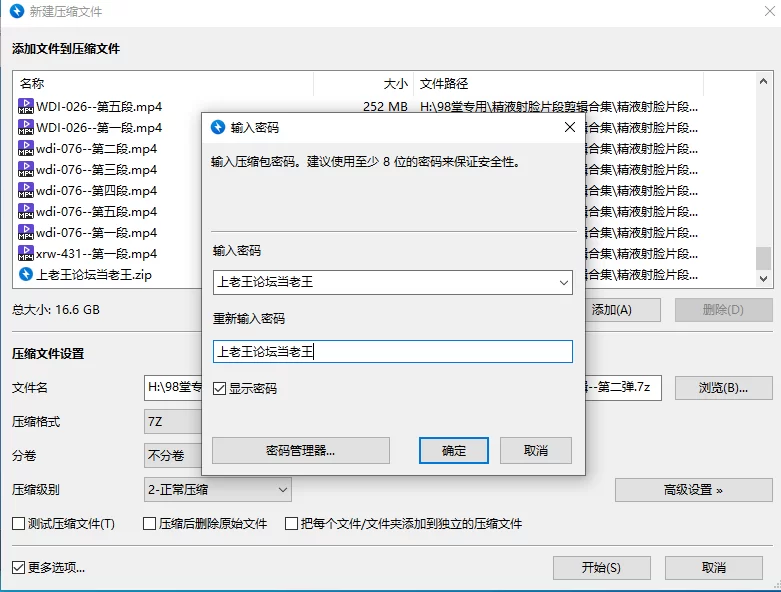Click the 重新输入密码 text field
781x592 pixels.
392,352
